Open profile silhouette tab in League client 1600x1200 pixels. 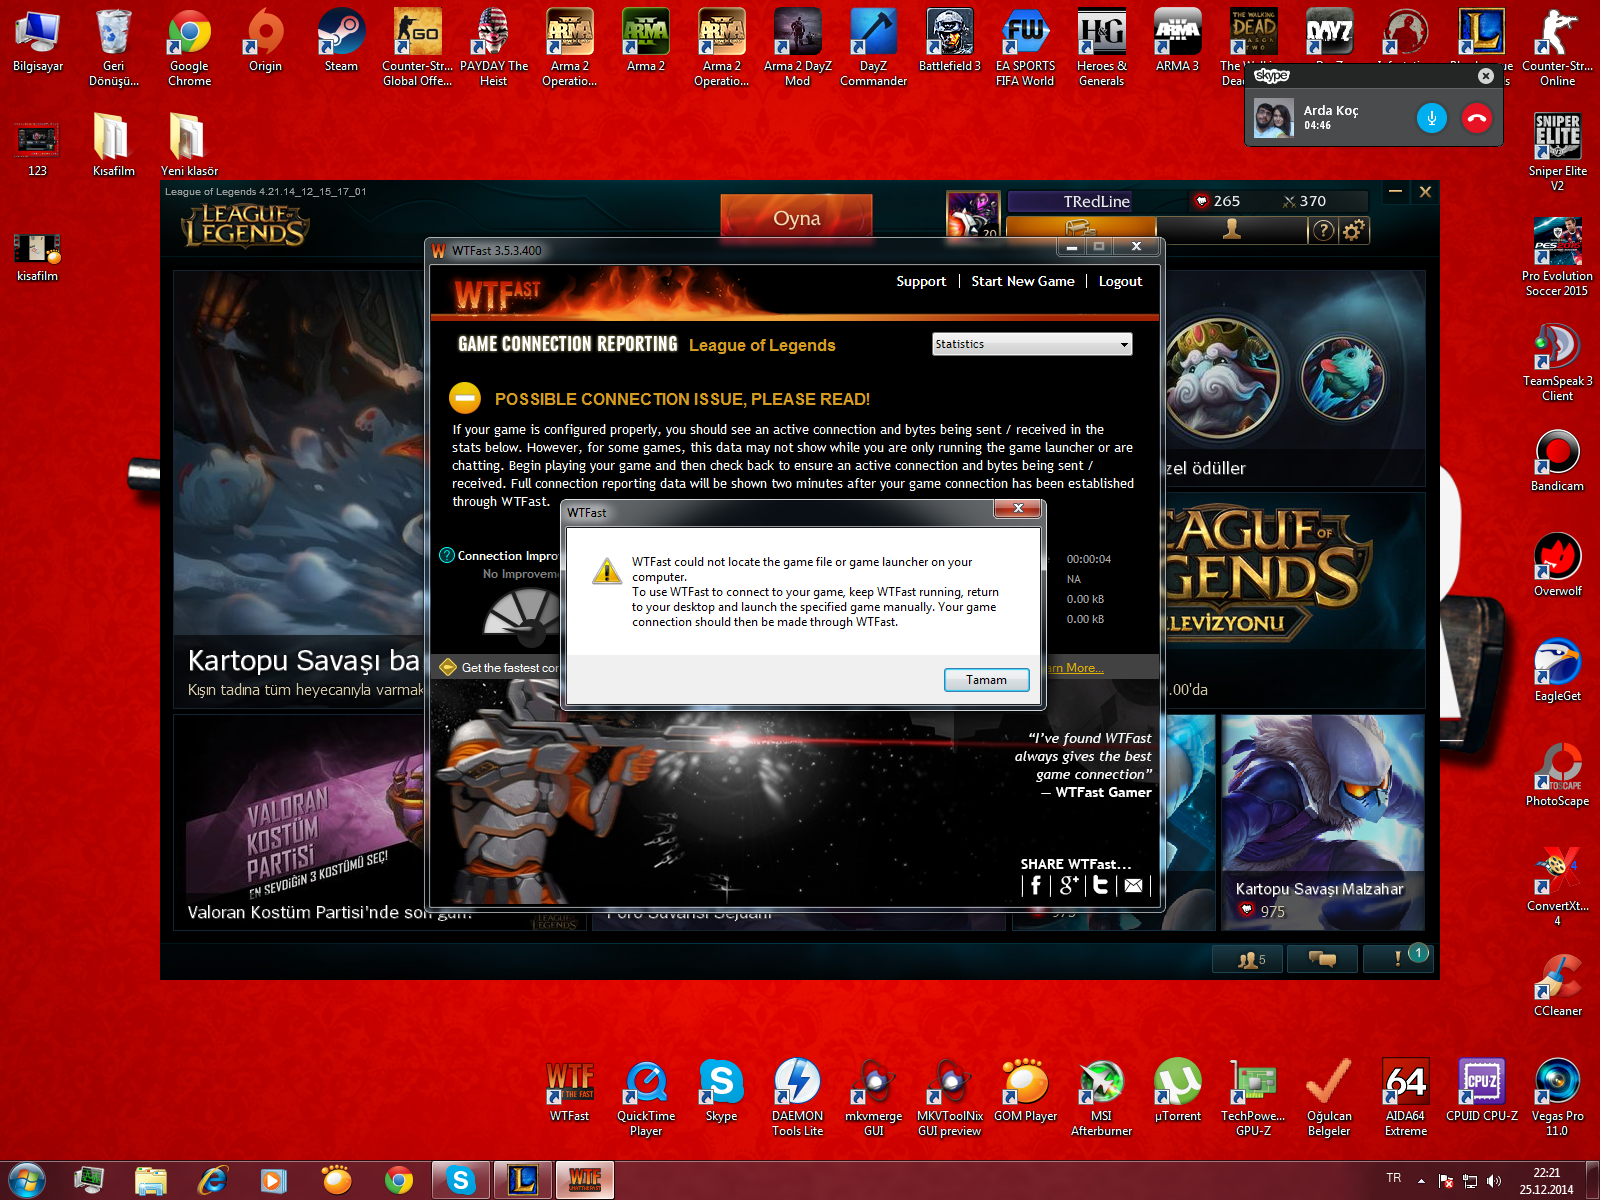(1232, 230)
